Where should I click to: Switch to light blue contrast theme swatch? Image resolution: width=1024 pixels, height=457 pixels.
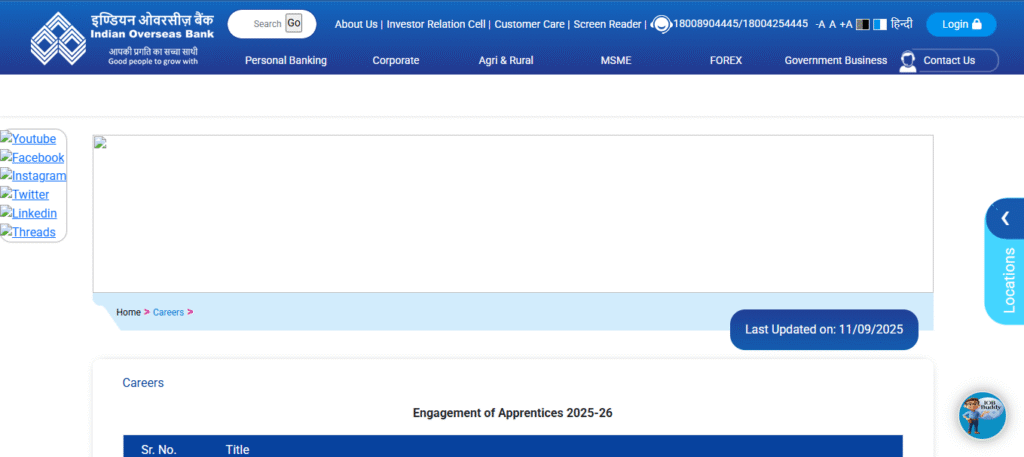879,24
